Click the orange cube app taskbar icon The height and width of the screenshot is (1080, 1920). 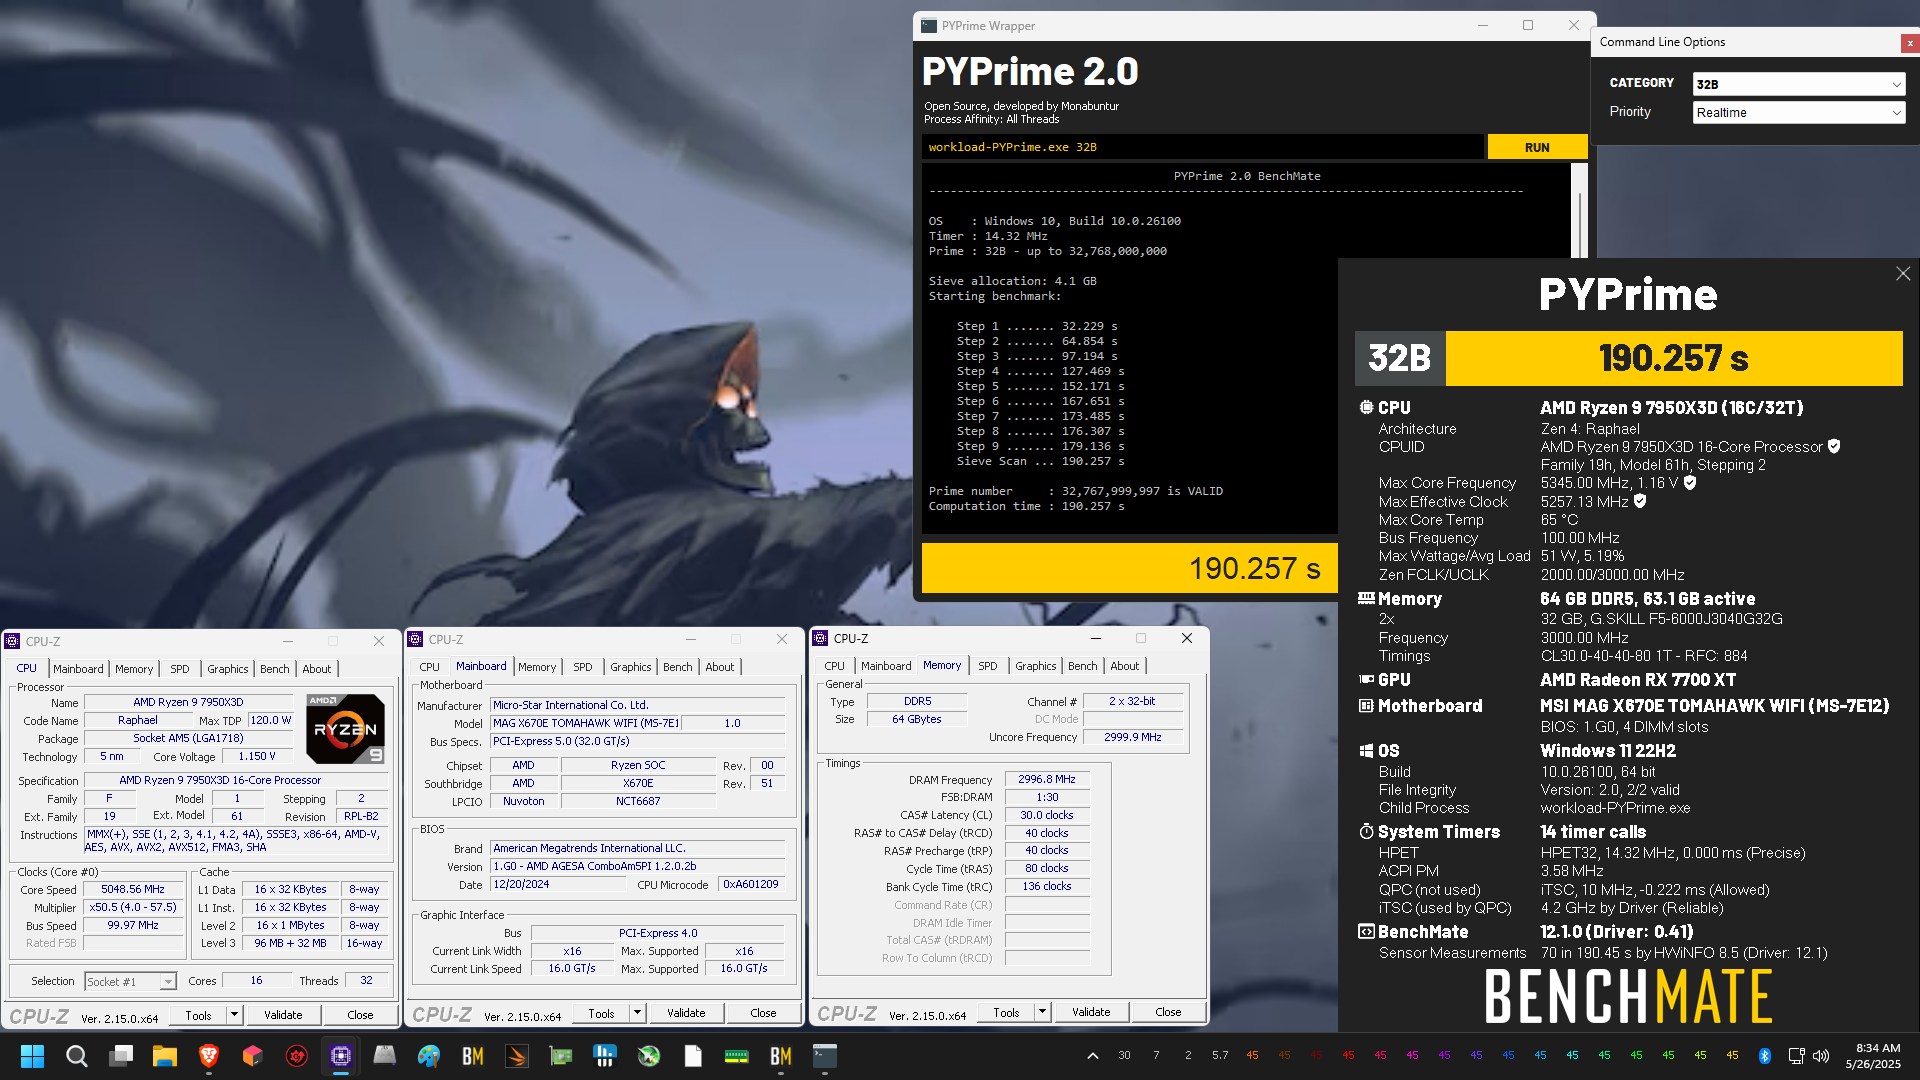[253, 1056]
